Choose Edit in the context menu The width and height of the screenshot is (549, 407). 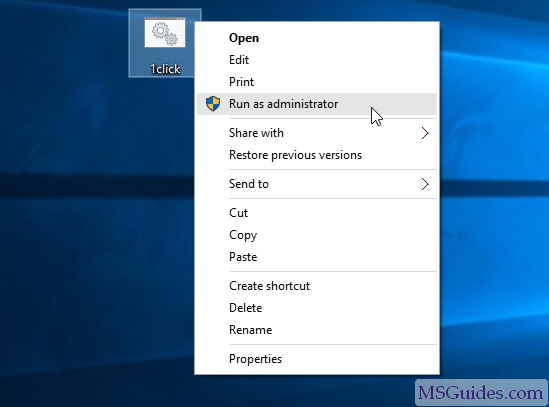pos(317,60)
